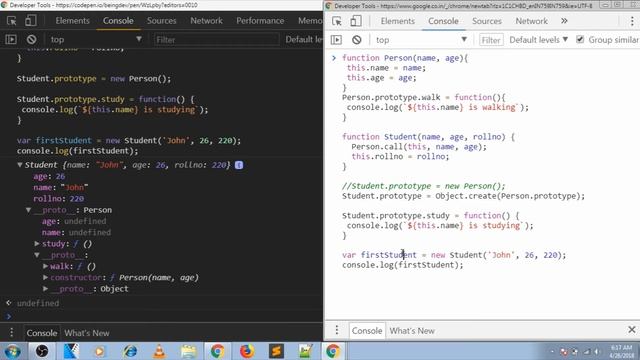
Task: Open top context dropdown in right DevTools
Action: 421,40
